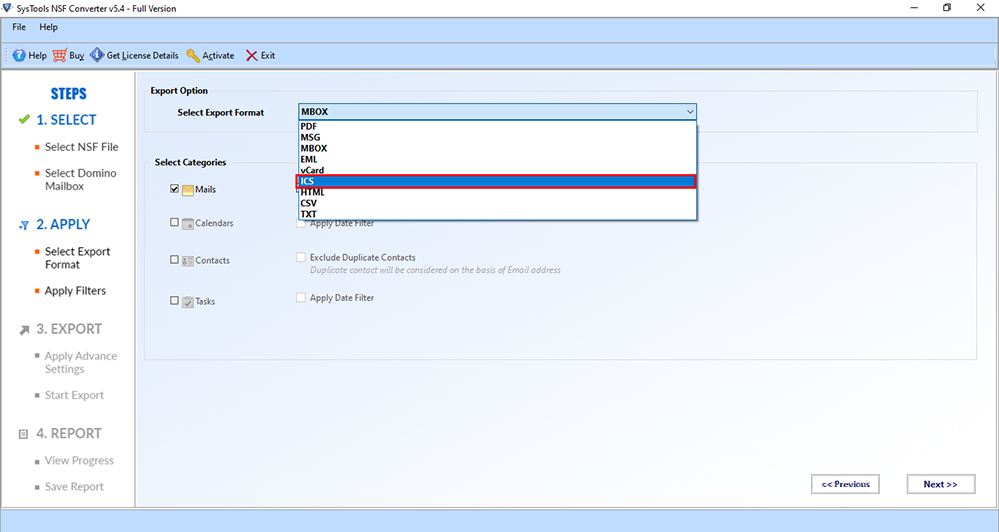999x532 pixels.
Task: Go to Select Export Format step
Action: coord(77,258)
